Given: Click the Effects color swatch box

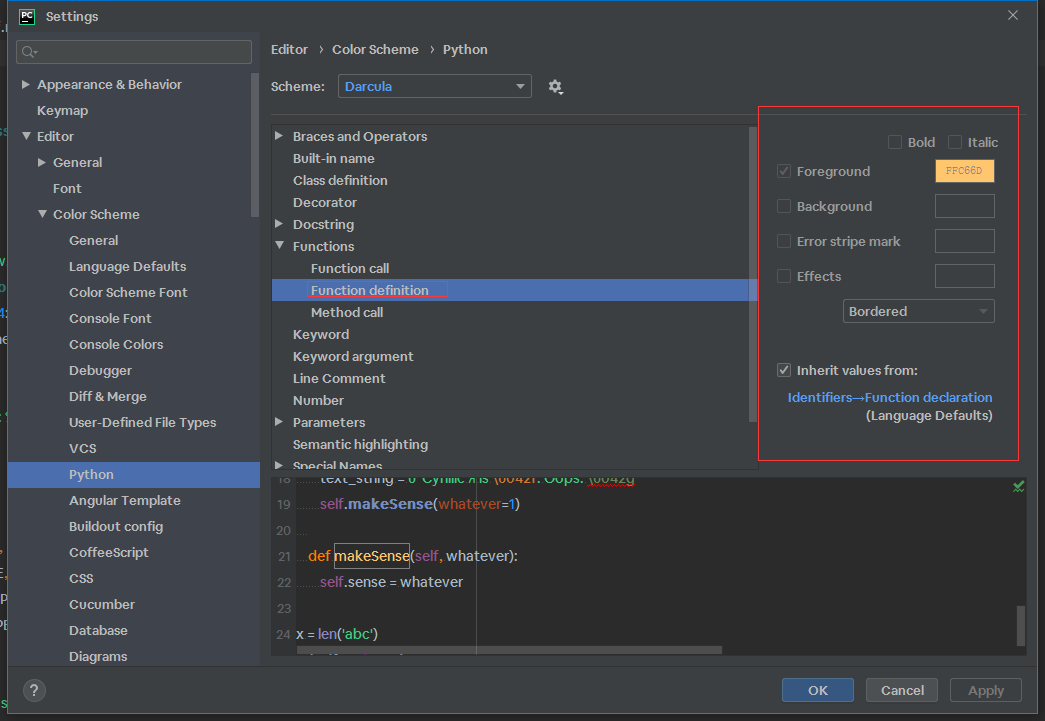Looking at the screenshot, I should click(964, 276).
